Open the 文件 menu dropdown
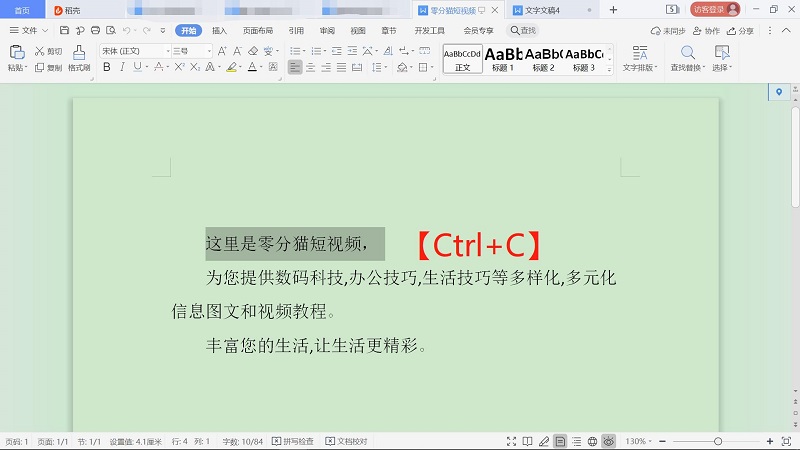Viewport: 800px width, 450px height. [28, 31]
